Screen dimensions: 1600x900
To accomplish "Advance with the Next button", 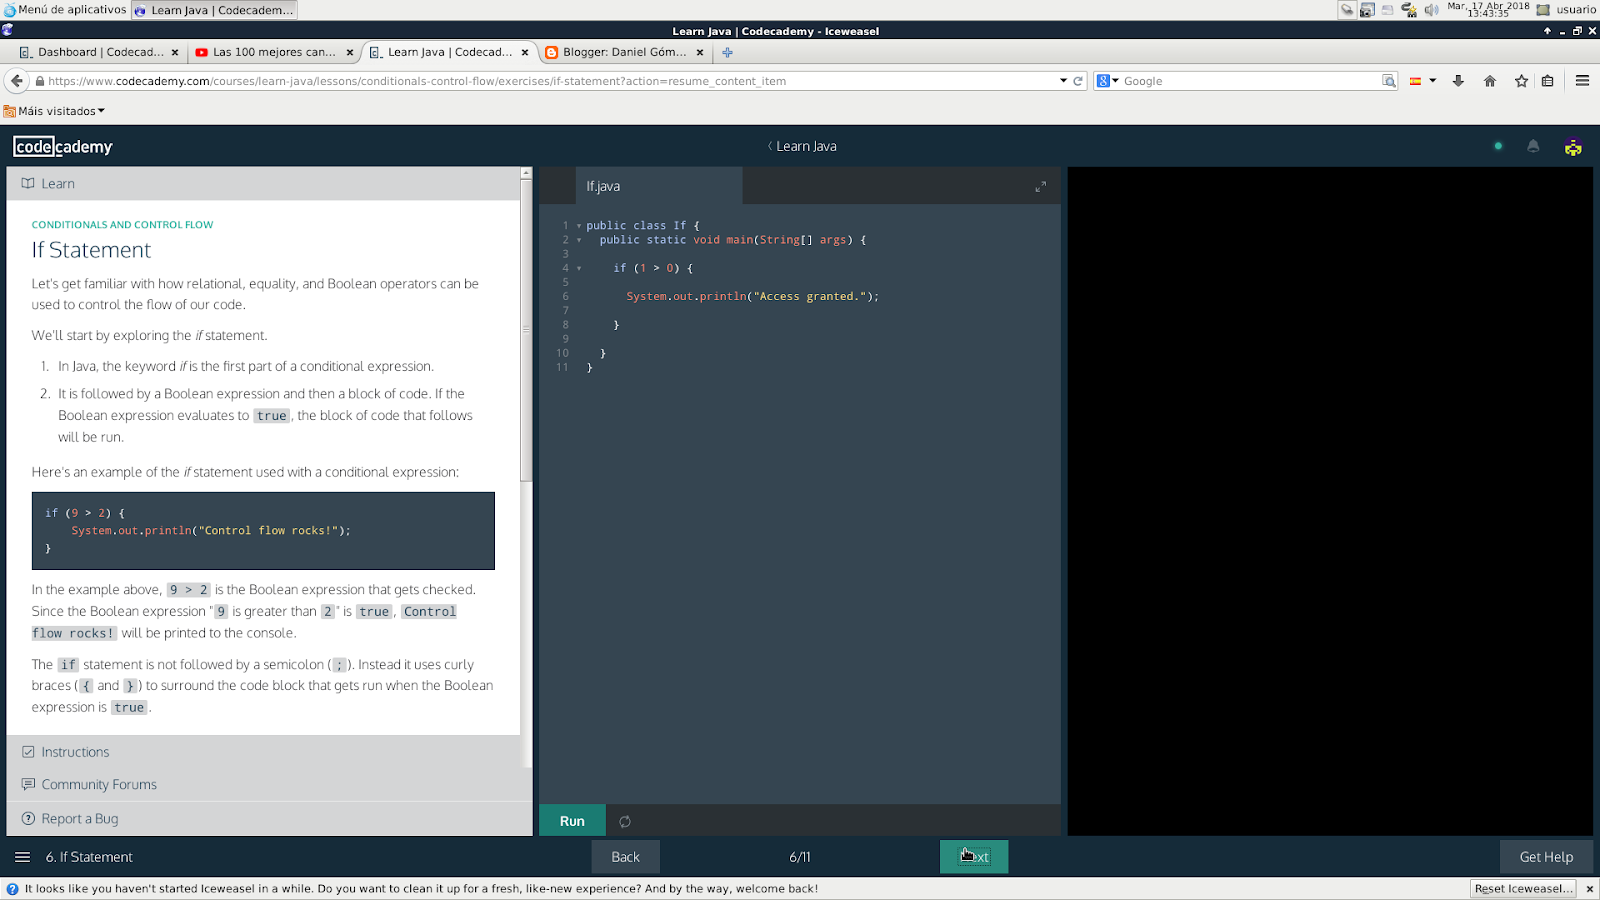I will coord(972,856).
